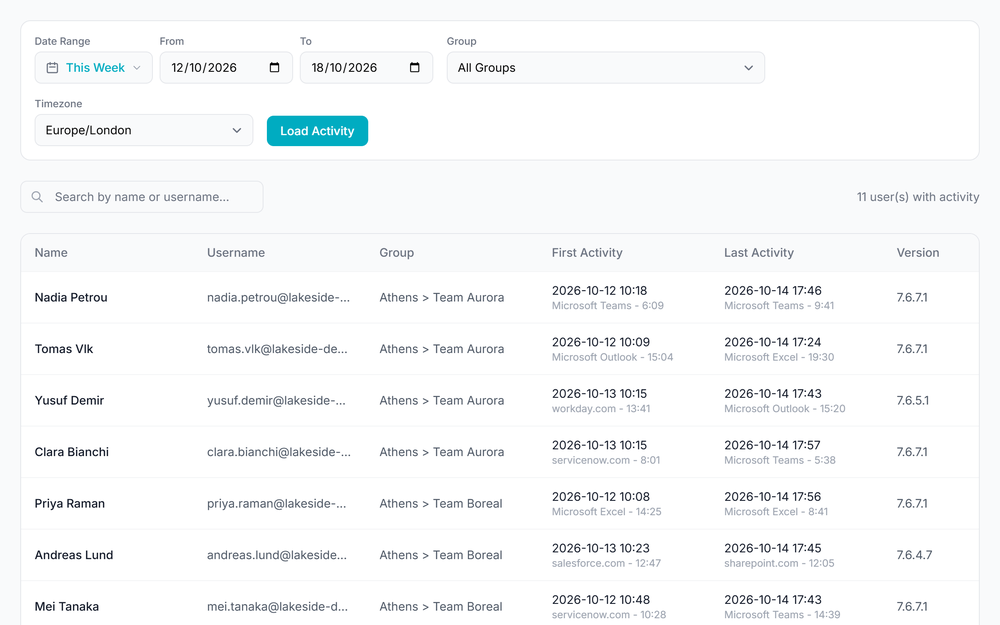Click Clara Bianchi's last activity 2026-10-14 17:57
1000x625 pixels.
pyautogui.click(x=772, y=445)
